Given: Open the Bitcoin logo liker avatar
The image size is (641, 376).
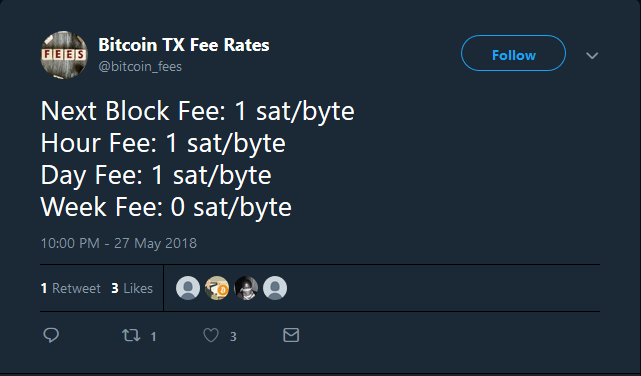Looking at the screenshot, I should pos(217,288).
